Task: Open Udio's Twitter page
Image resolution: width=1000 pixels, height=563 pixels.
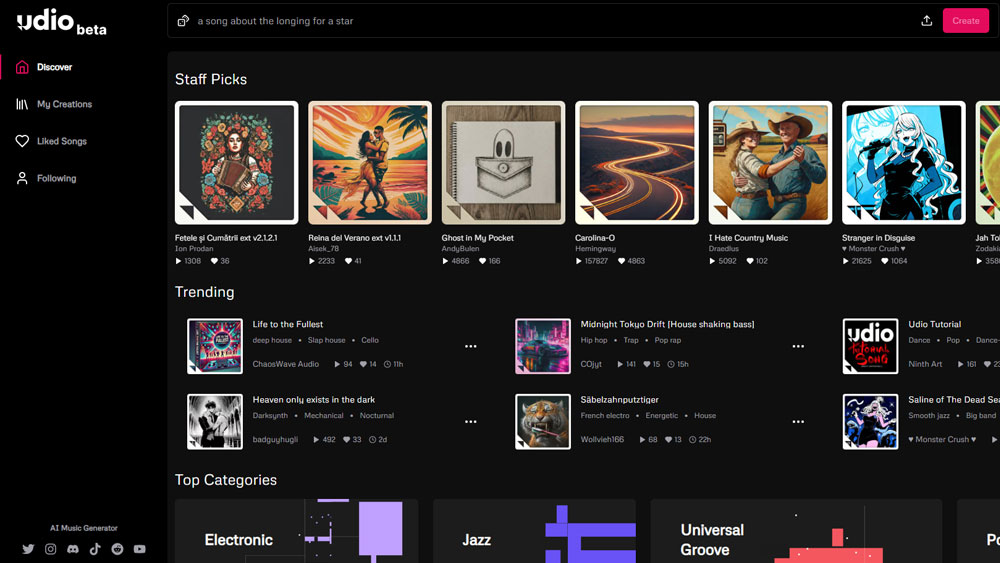Action: [x=28, y=549]
